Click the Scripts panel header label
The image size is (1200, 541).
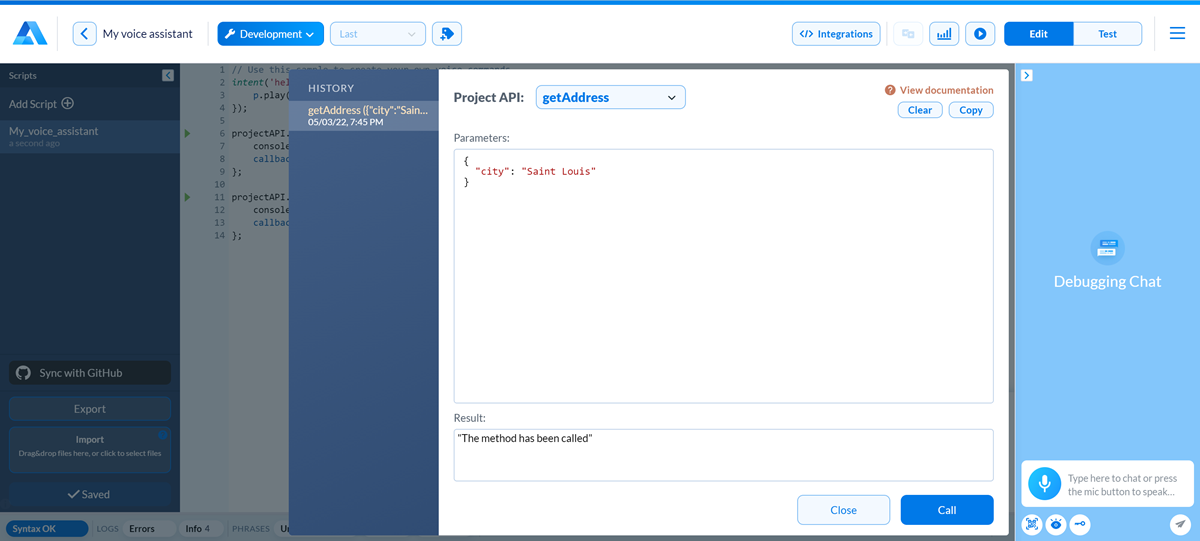[23, 76]
